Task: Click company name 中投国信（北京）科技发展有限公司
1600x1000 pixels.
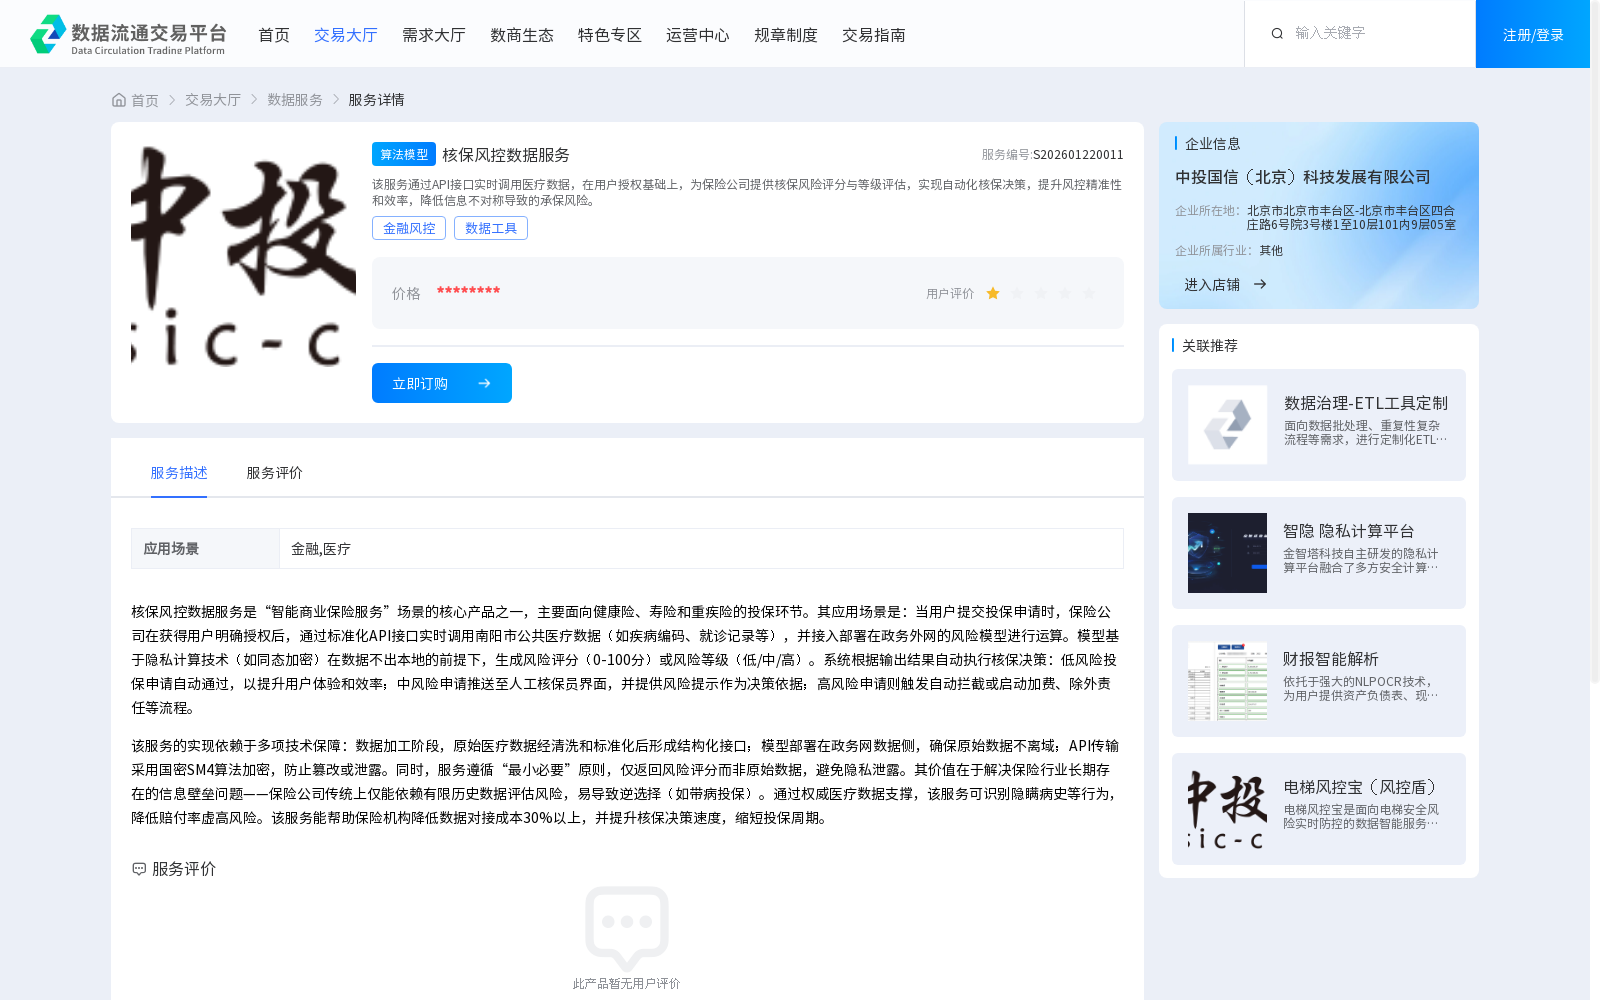Action: (x=1303, y=177)
